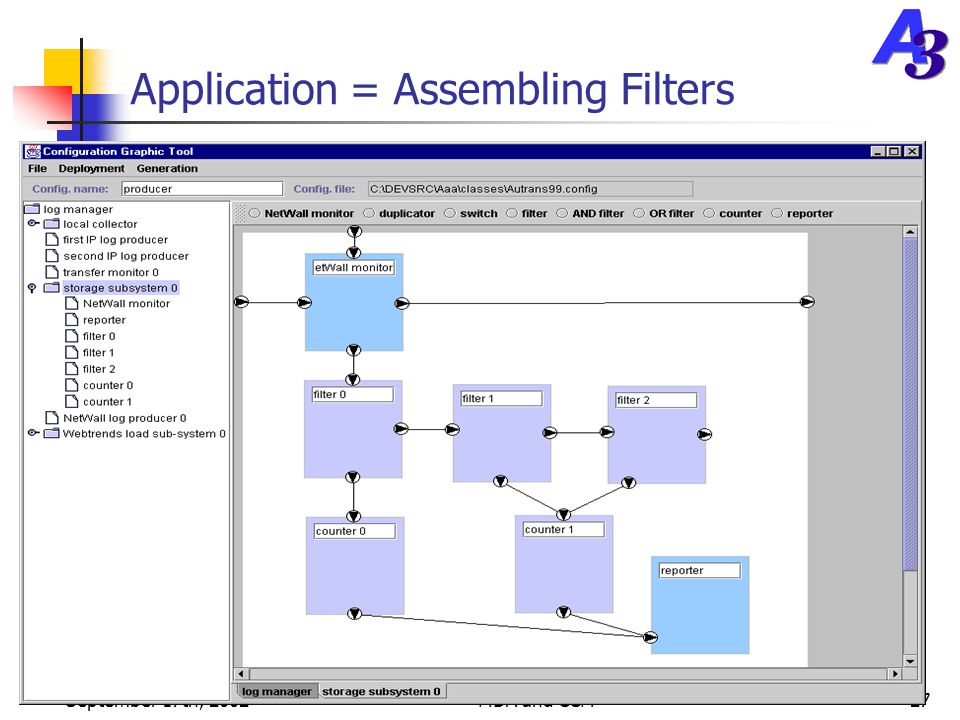
Task: Select the log manager root folder icon
Action: [32, 209]
